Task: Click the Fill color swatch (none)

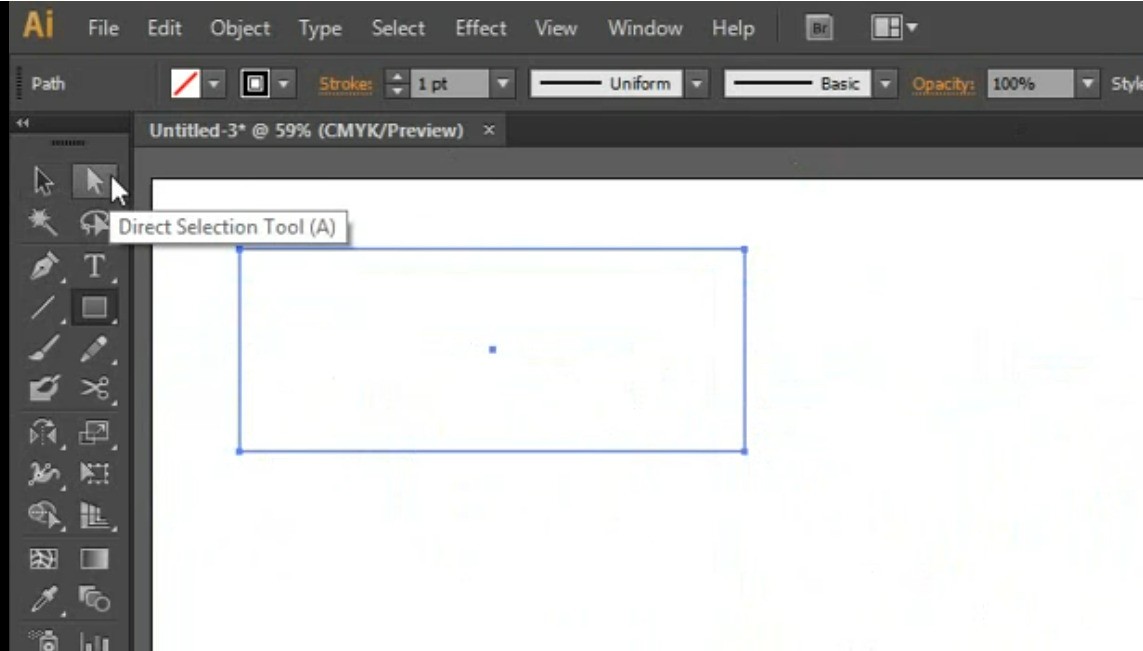Action: (x=185, y=83)
